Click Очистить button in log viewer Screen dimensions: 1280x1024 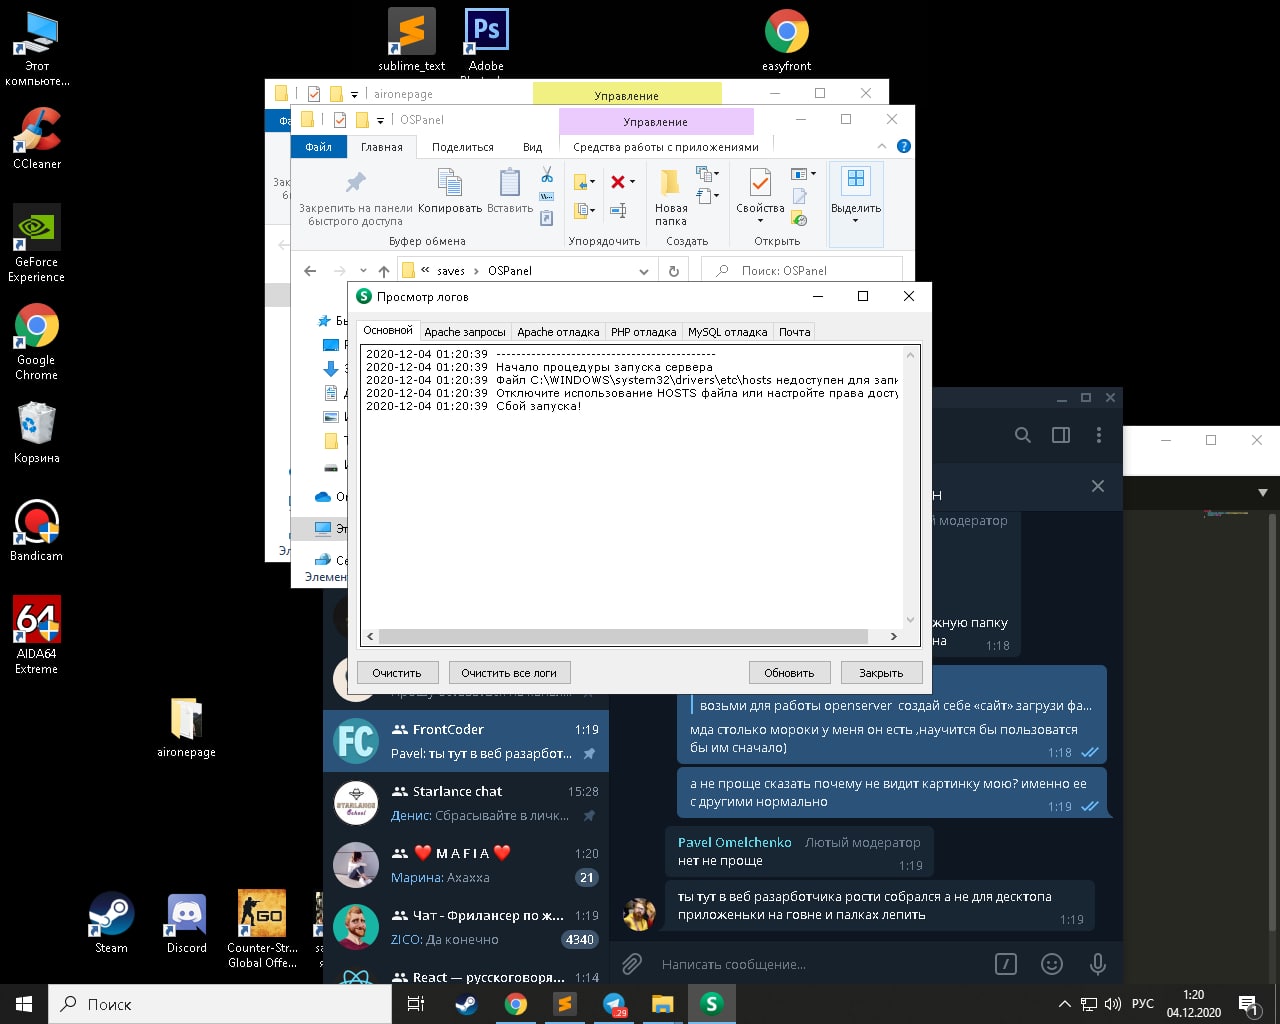[397, 673]
